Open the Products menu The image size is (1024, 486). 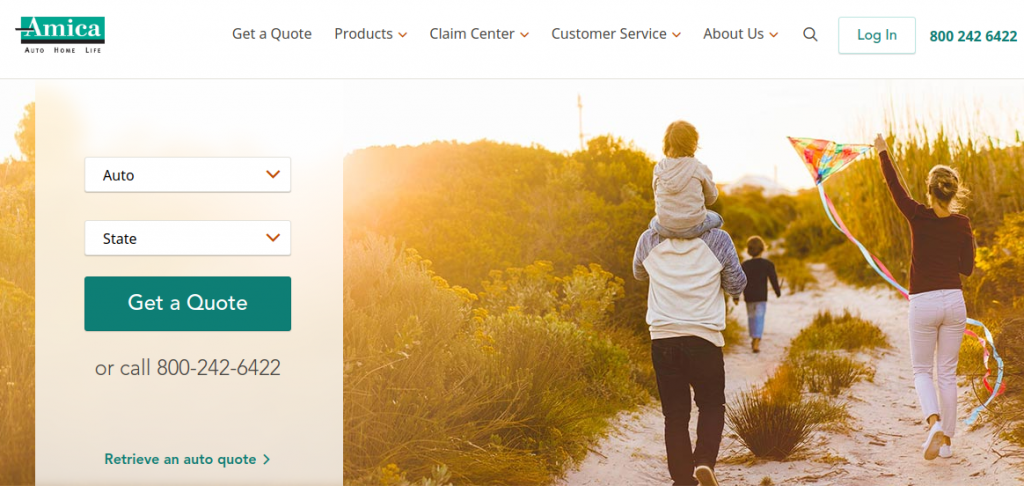(370, 34)
